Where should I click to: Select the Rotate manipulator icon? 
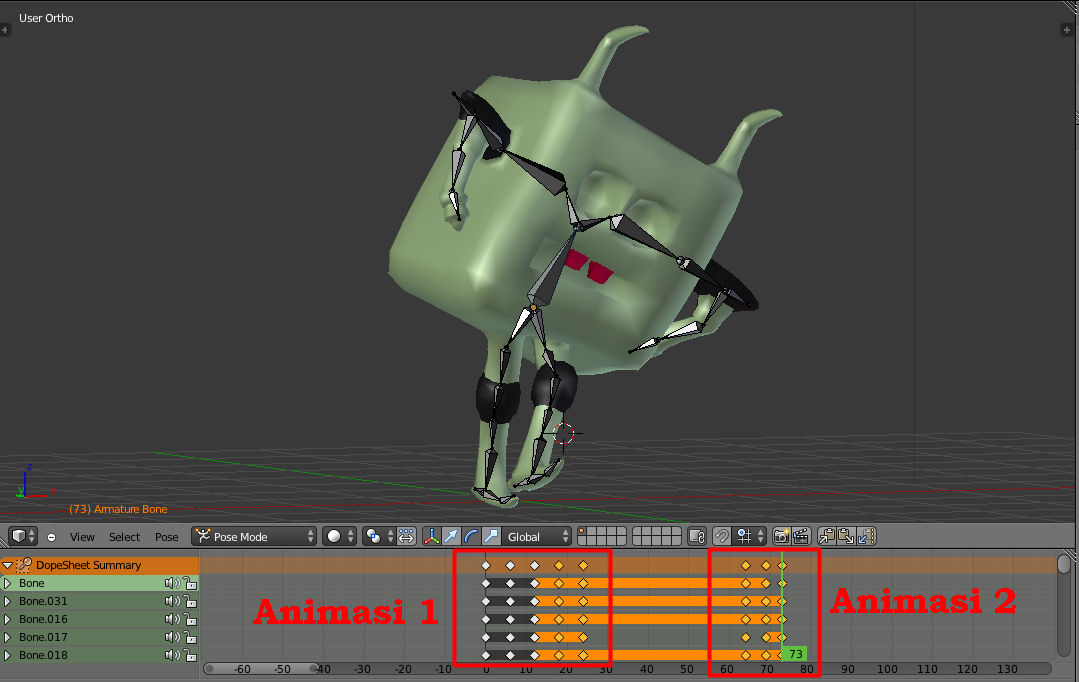click(471, 536)
